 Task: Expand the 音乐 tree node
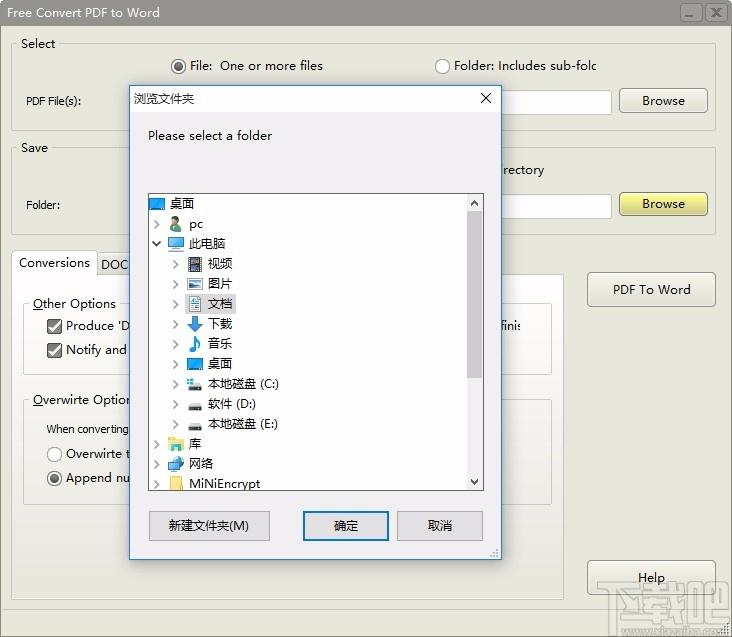[x=176, y=344]
